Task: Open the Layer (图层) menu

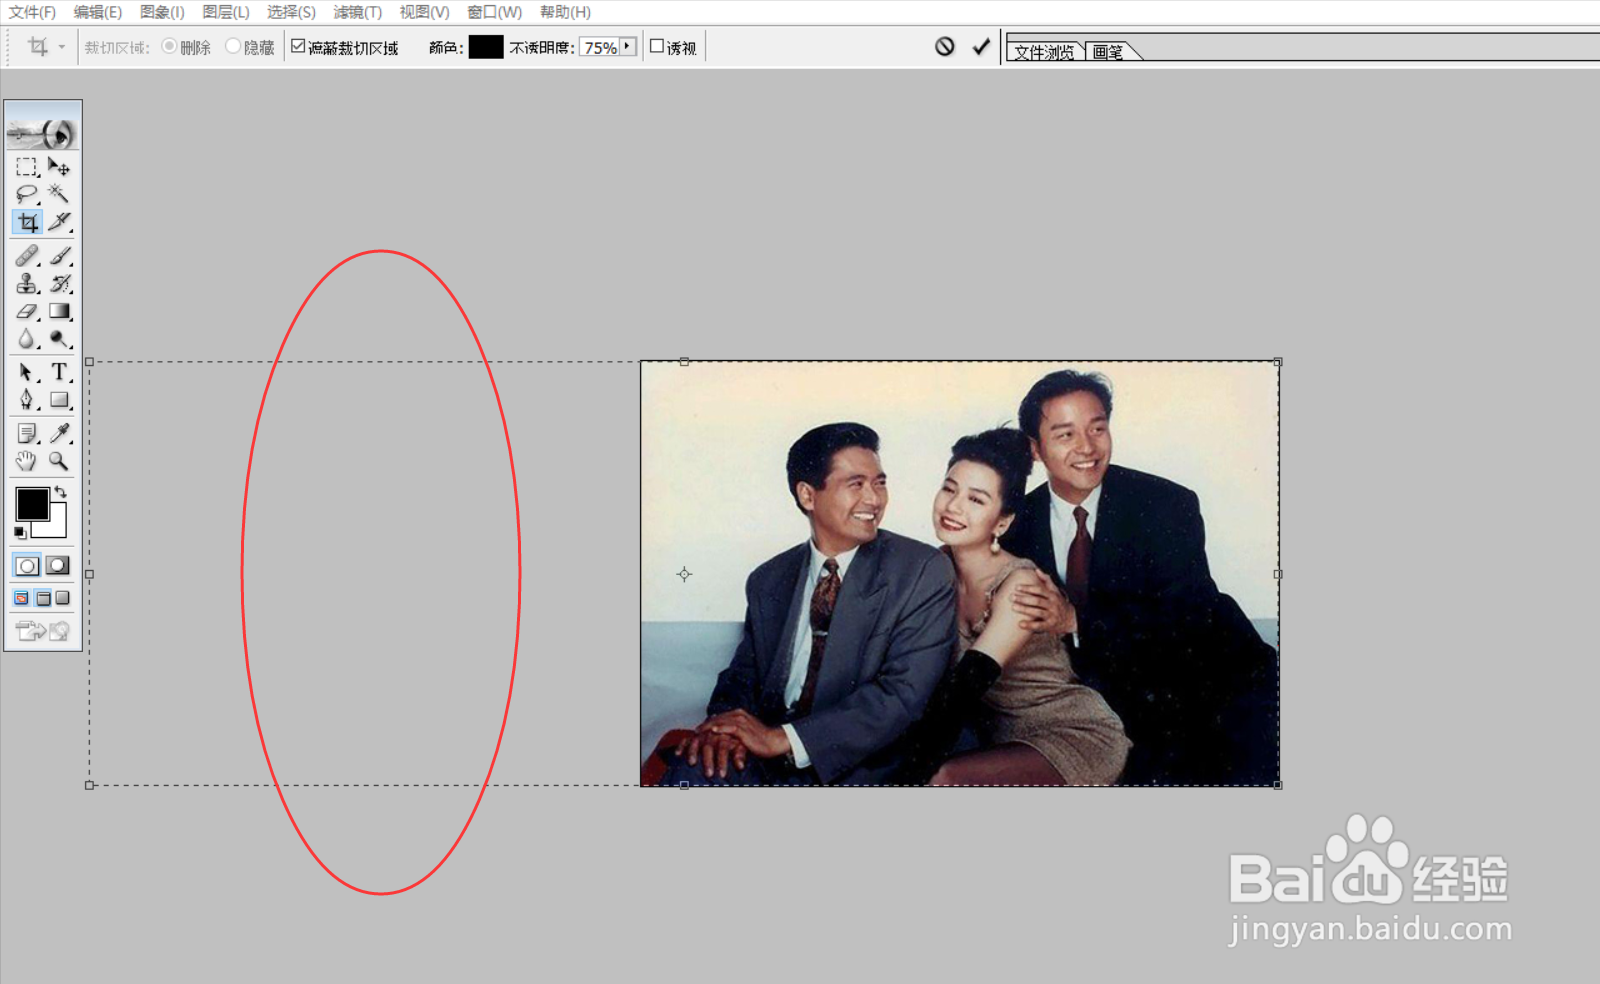Action: (226, 12)
